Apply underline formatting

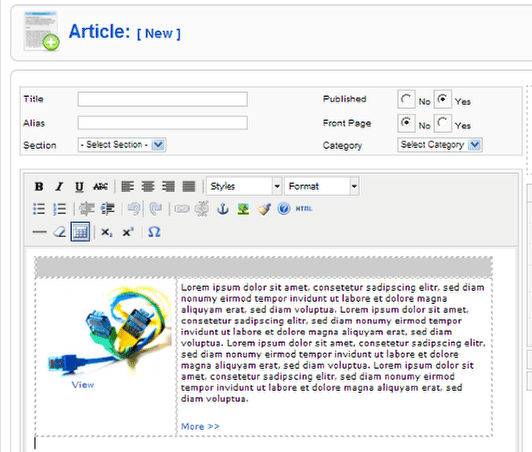(x=79, y=186)
